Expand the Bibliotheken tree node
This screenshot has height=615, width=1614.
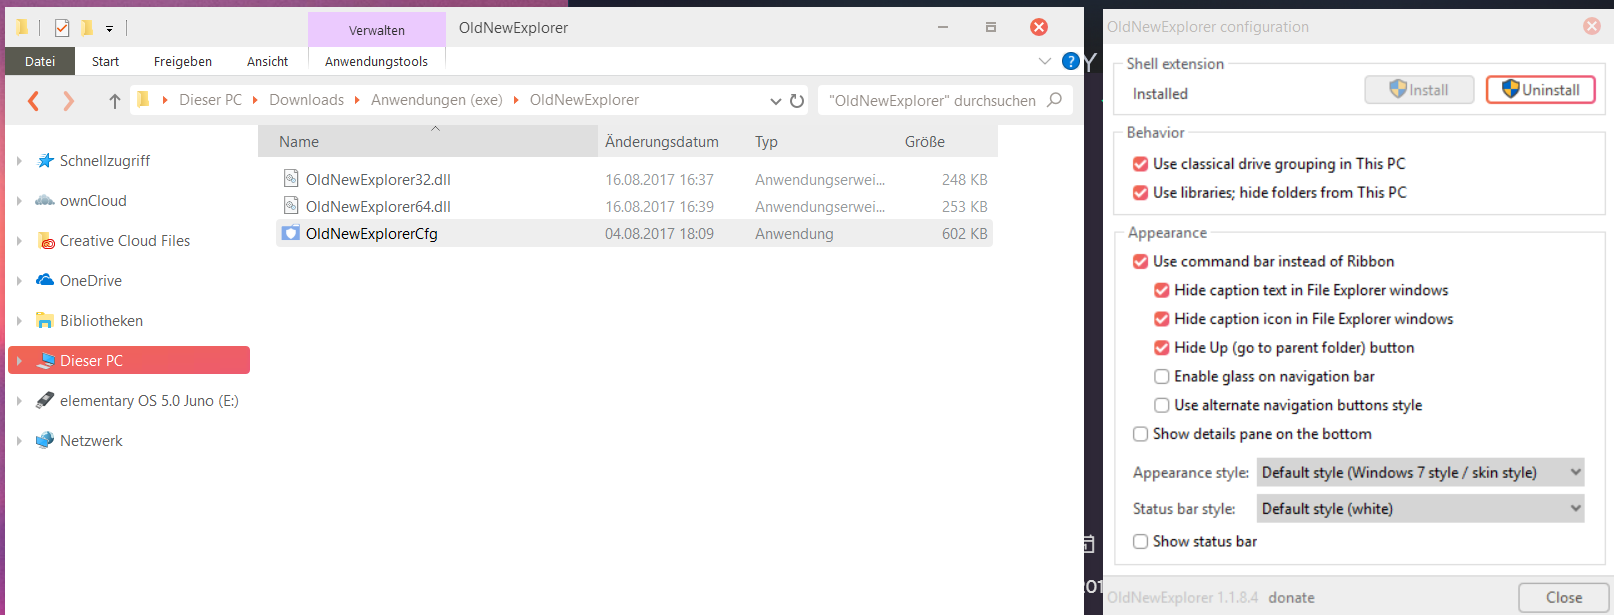coord(19,320)
